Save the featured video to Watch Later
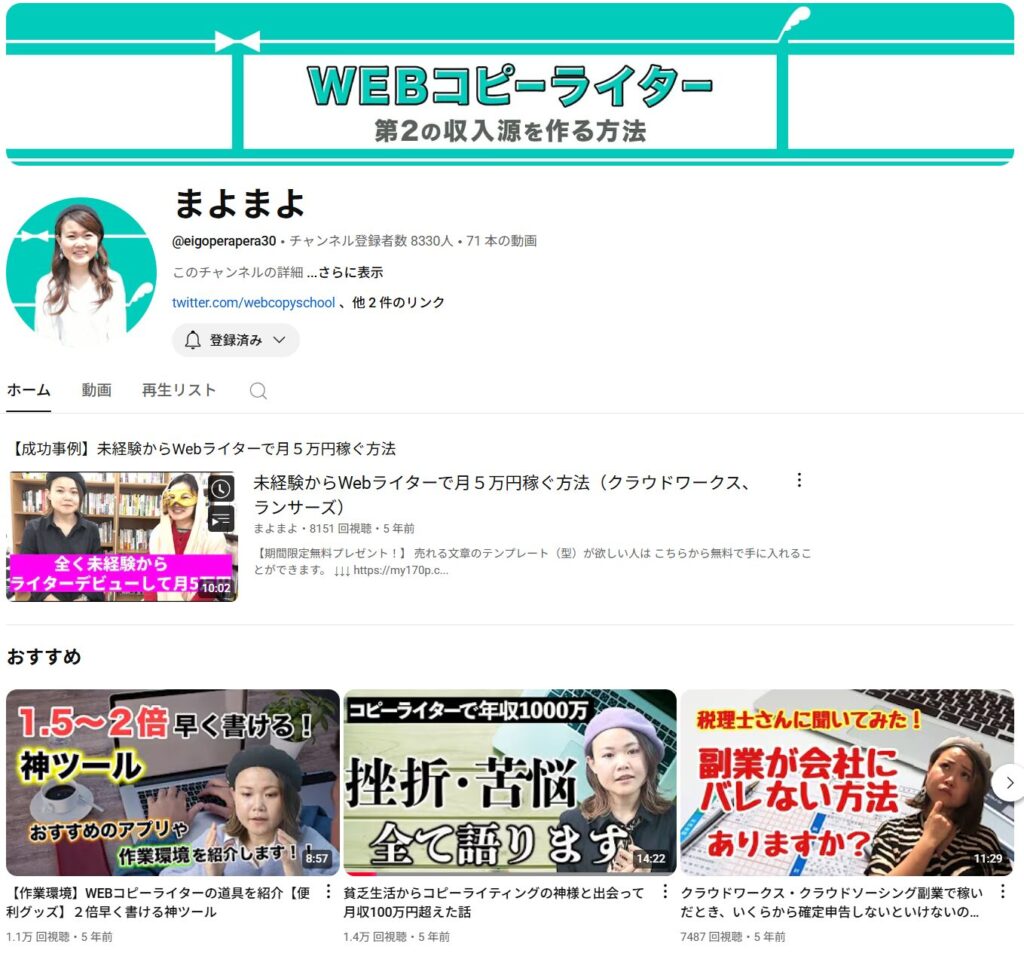This screenshot has width=1024, height=962. point(222,487)
